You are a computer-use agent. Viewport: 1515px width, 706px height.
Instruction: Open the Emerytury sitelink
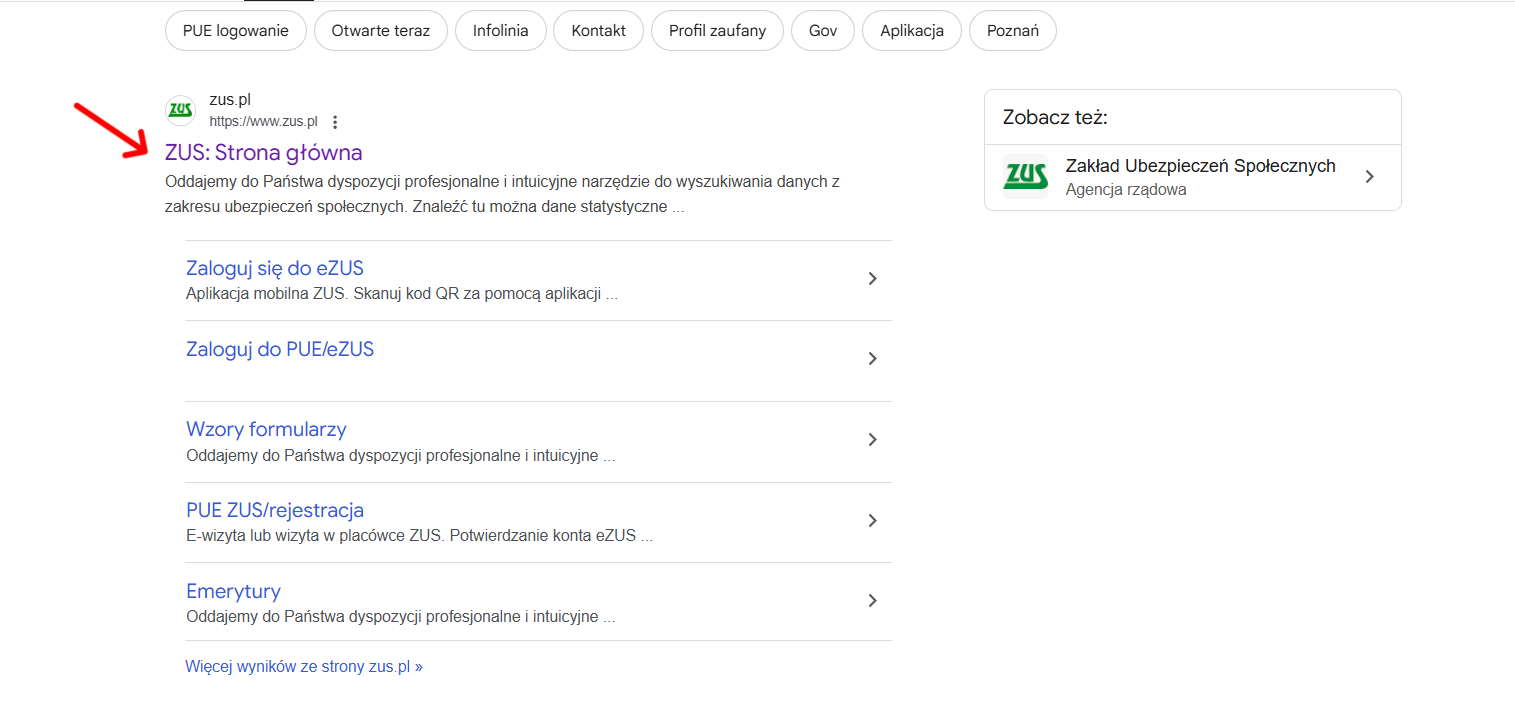coord(233,591)
